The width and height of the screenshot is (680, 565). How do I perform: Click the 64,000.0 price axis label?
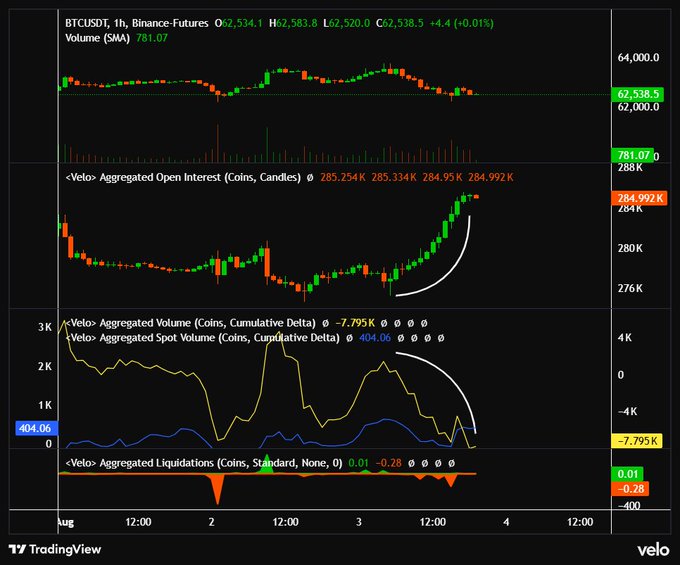coord(638,57)
